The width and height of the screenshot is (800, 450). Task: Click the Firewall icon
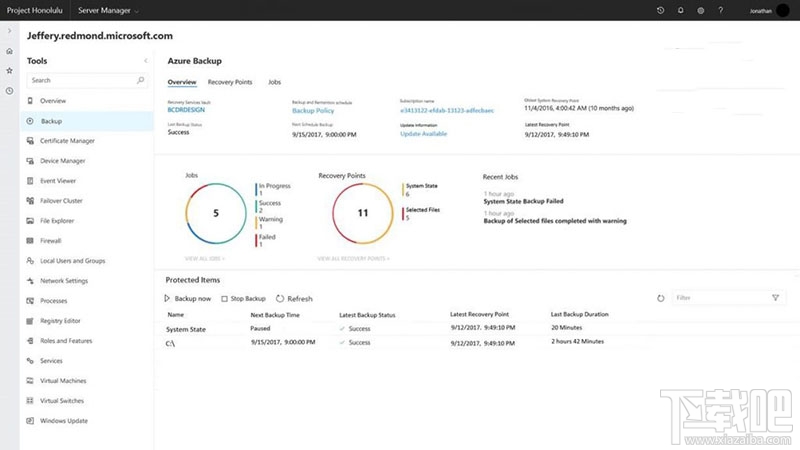click(x=30, y=240)
